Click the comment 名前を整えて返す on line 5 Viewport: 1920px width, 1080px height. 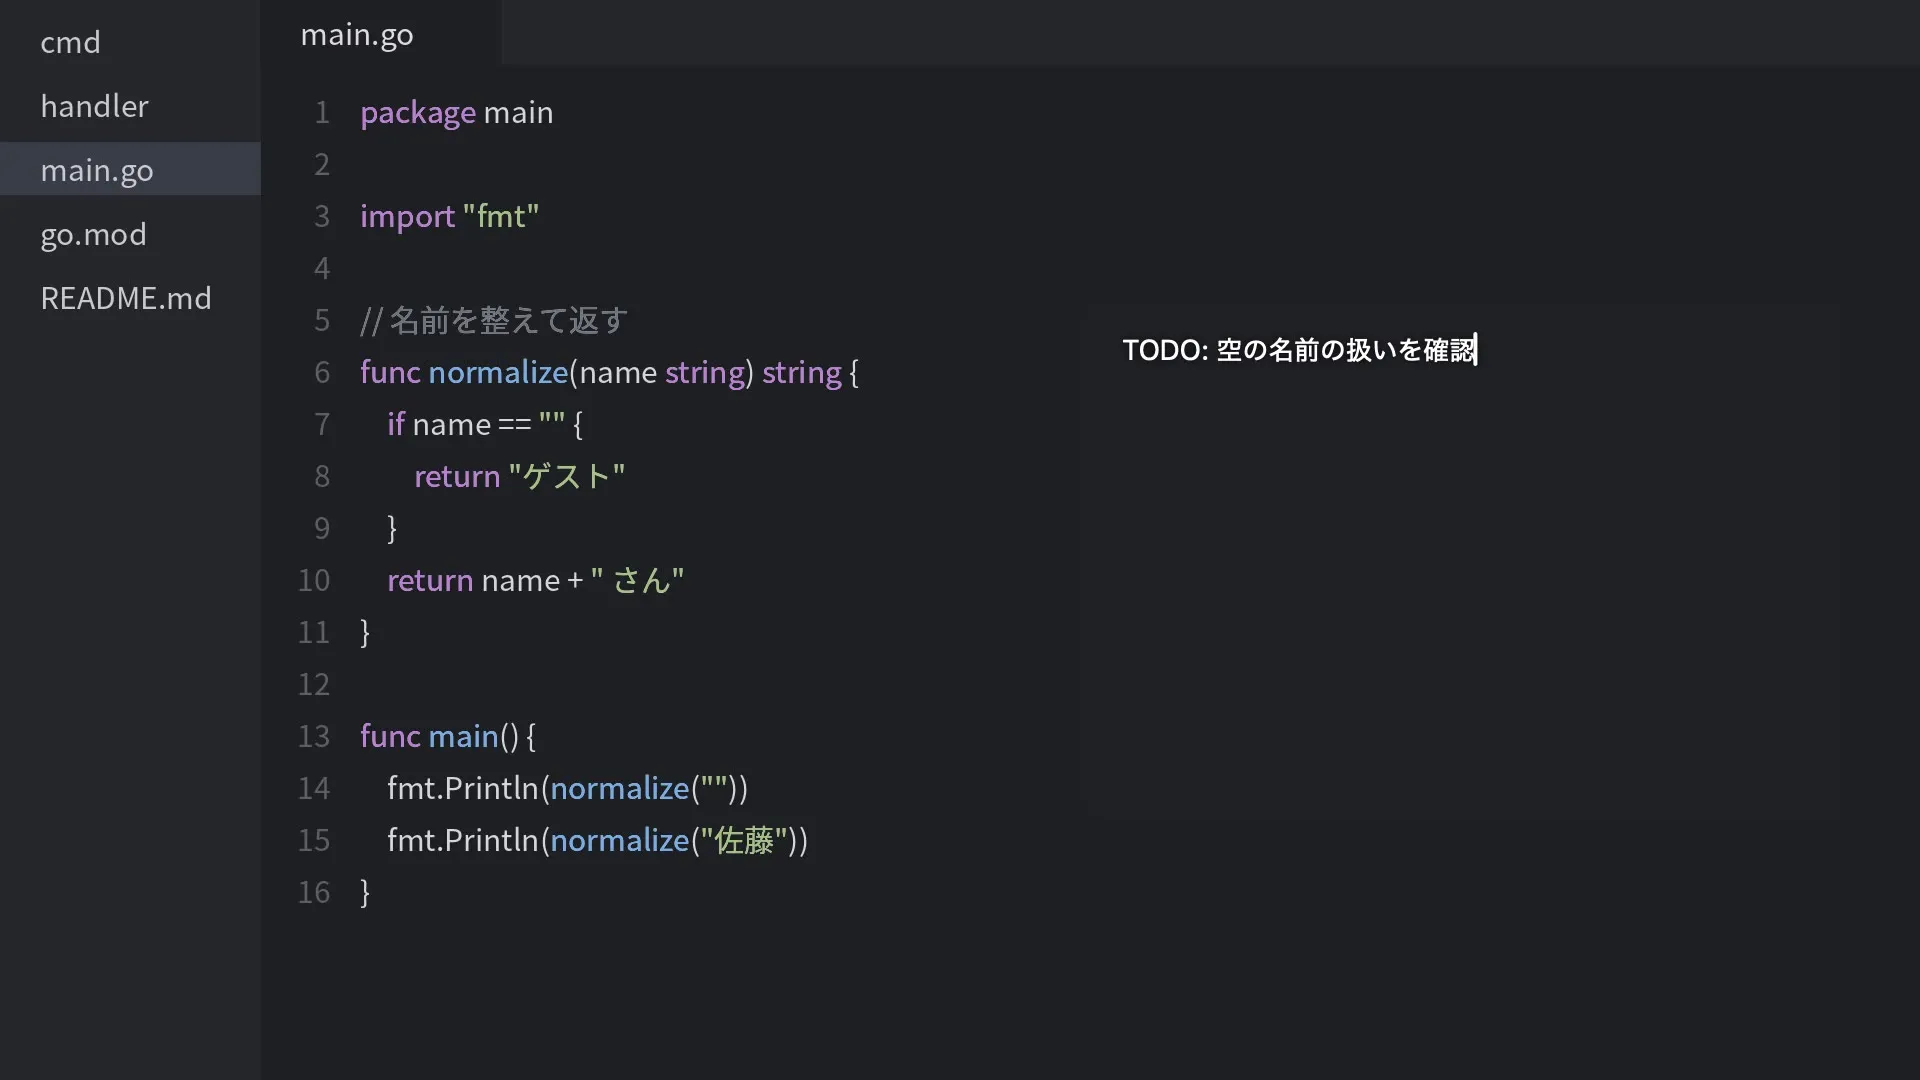pos(494,320)
